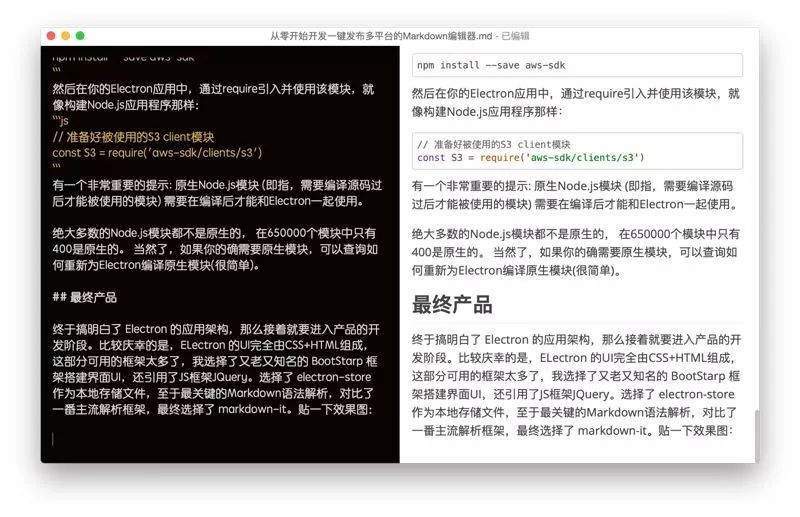
Task: Click the preview code line 'const S3 = require'
Action: click(531, 158)
